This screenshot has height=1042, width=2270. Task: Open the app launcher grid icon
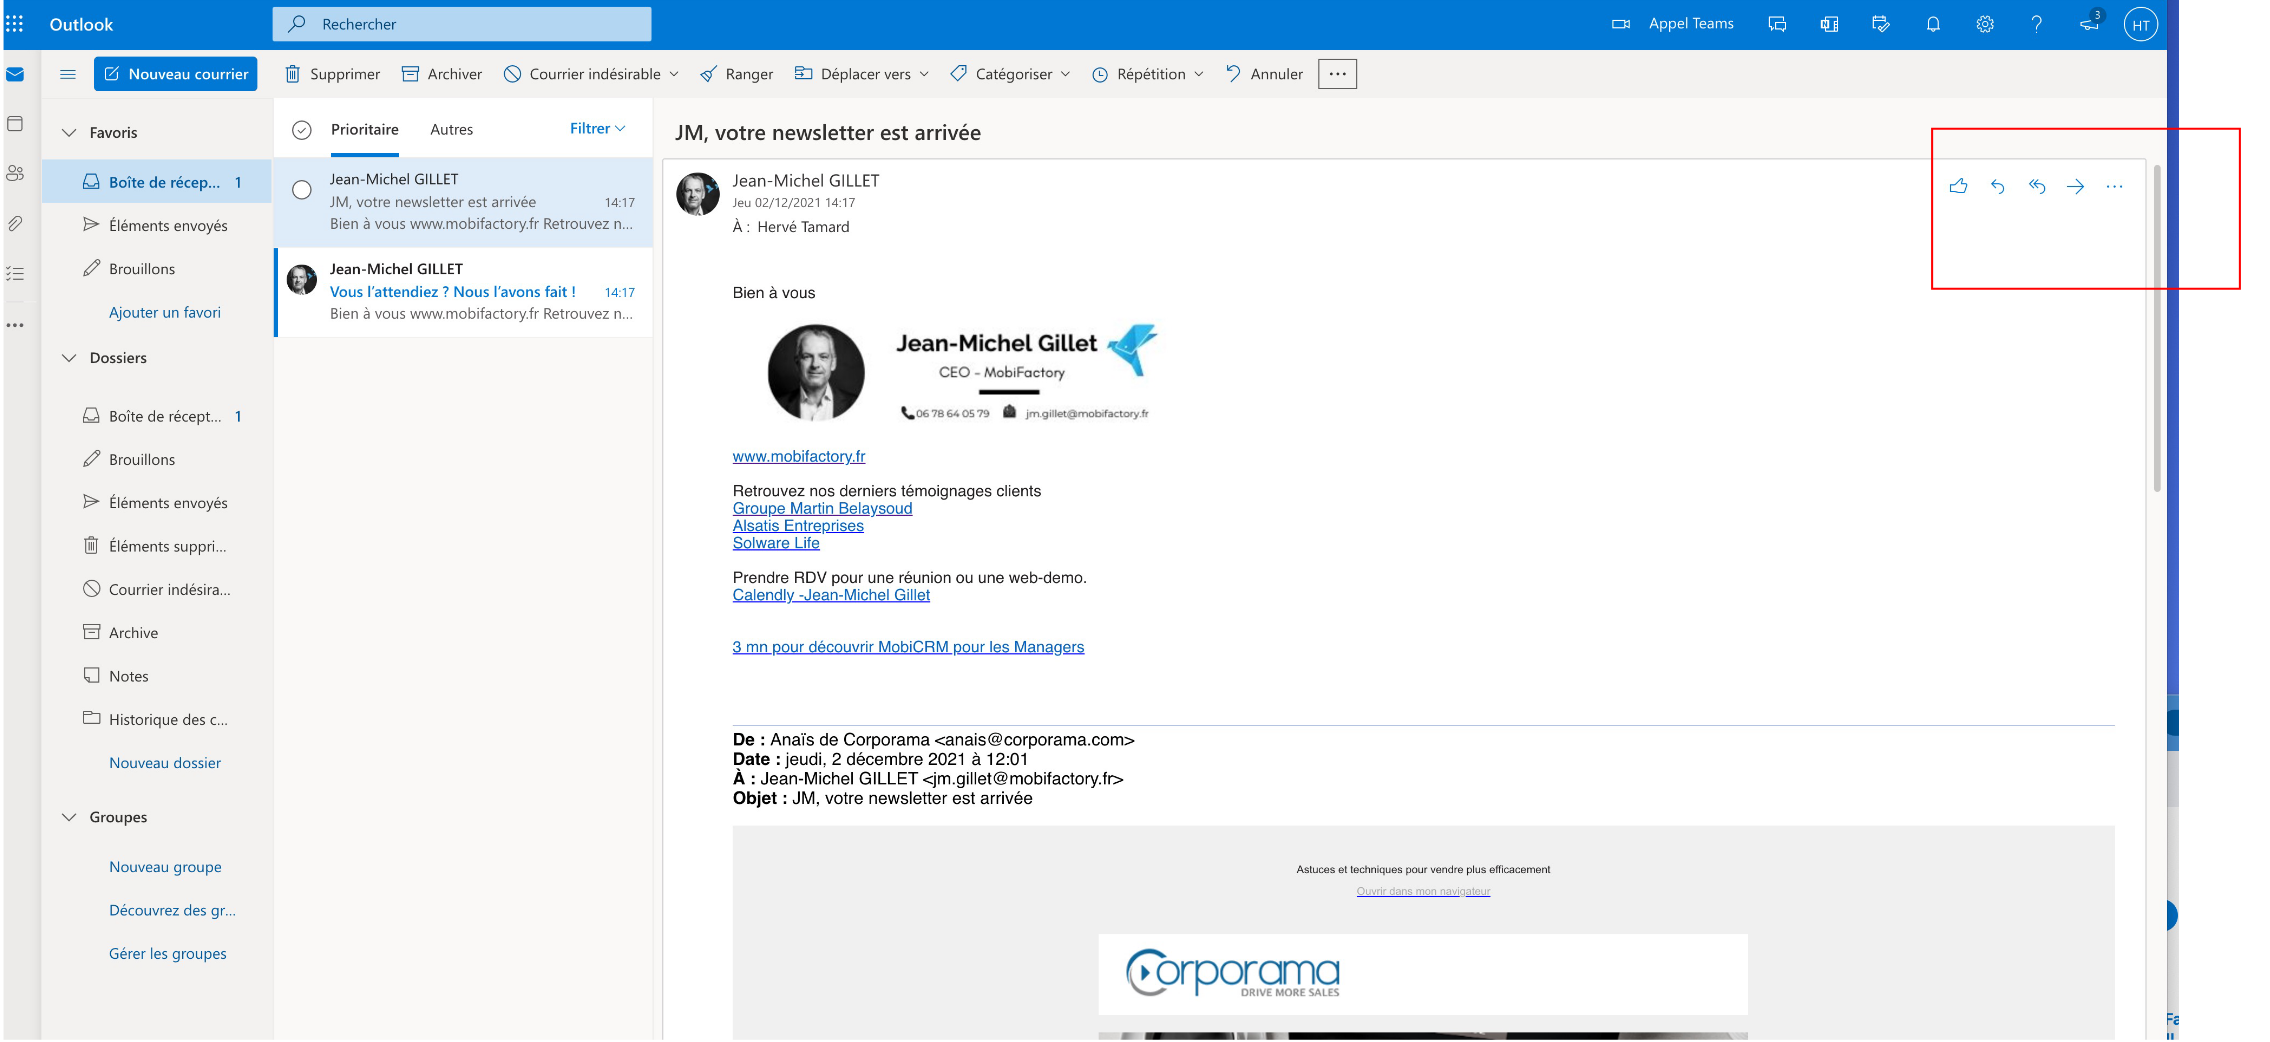pos(15,24)
